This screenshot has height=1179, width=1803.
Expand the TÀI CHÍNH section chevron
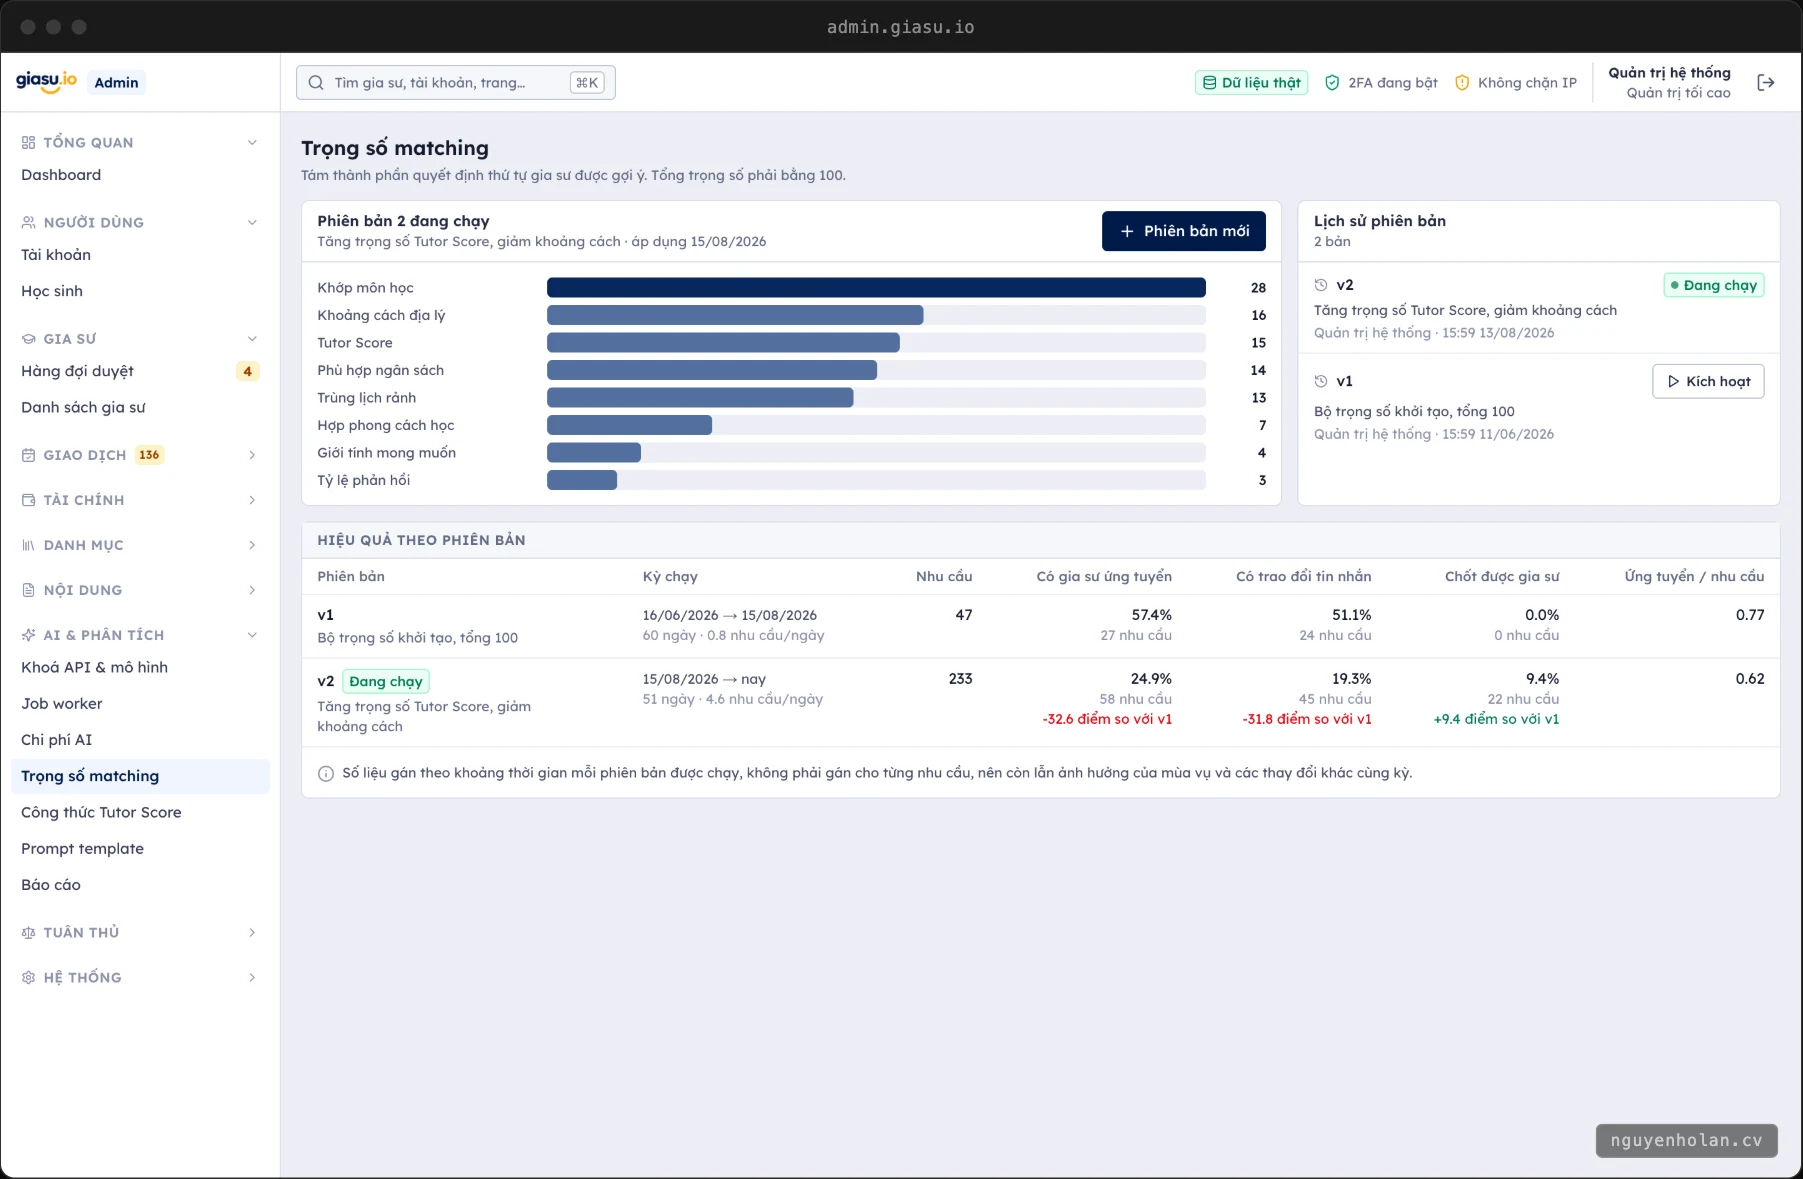point(252,500)
